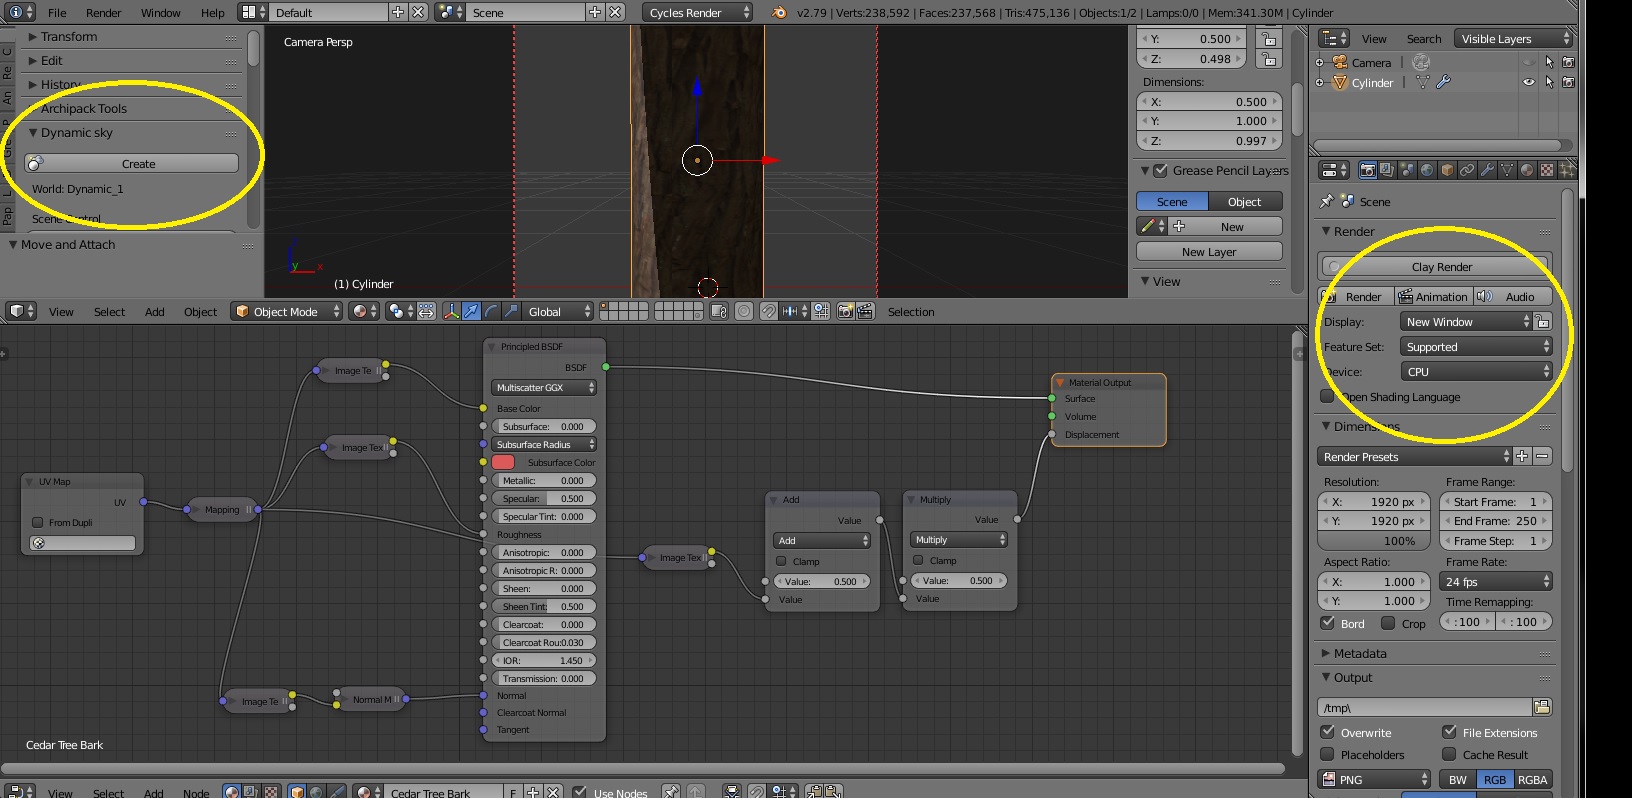Open the Object constraints properties tab
This screenshot has height=798, width=1632.
pyautogui.click(x=1467, y=170)
